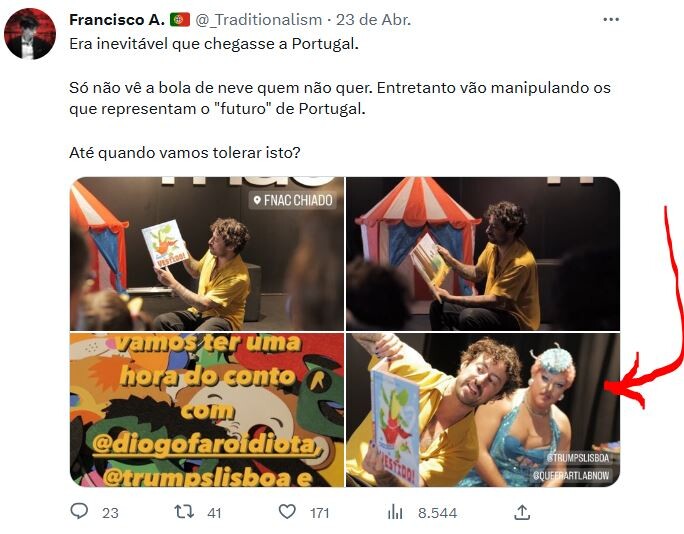Image resolution: width=684 pixels, height=534 pixels.
Task: Click the @_Traditionalism handle
Action: pyautogui.click(x=259, y=20)
